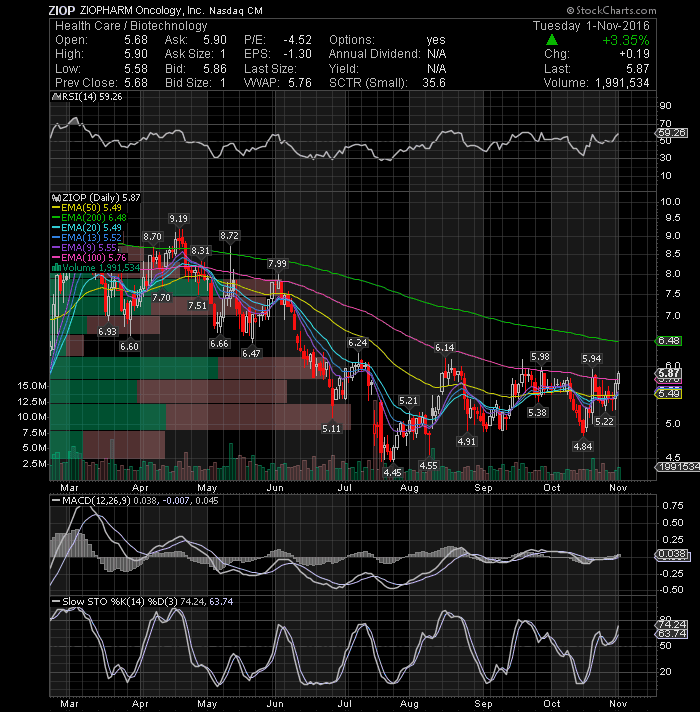The width and height of the screenshot is (700, 712).
Task: Click the 6.24 July high label
Action: pos(358,343)
